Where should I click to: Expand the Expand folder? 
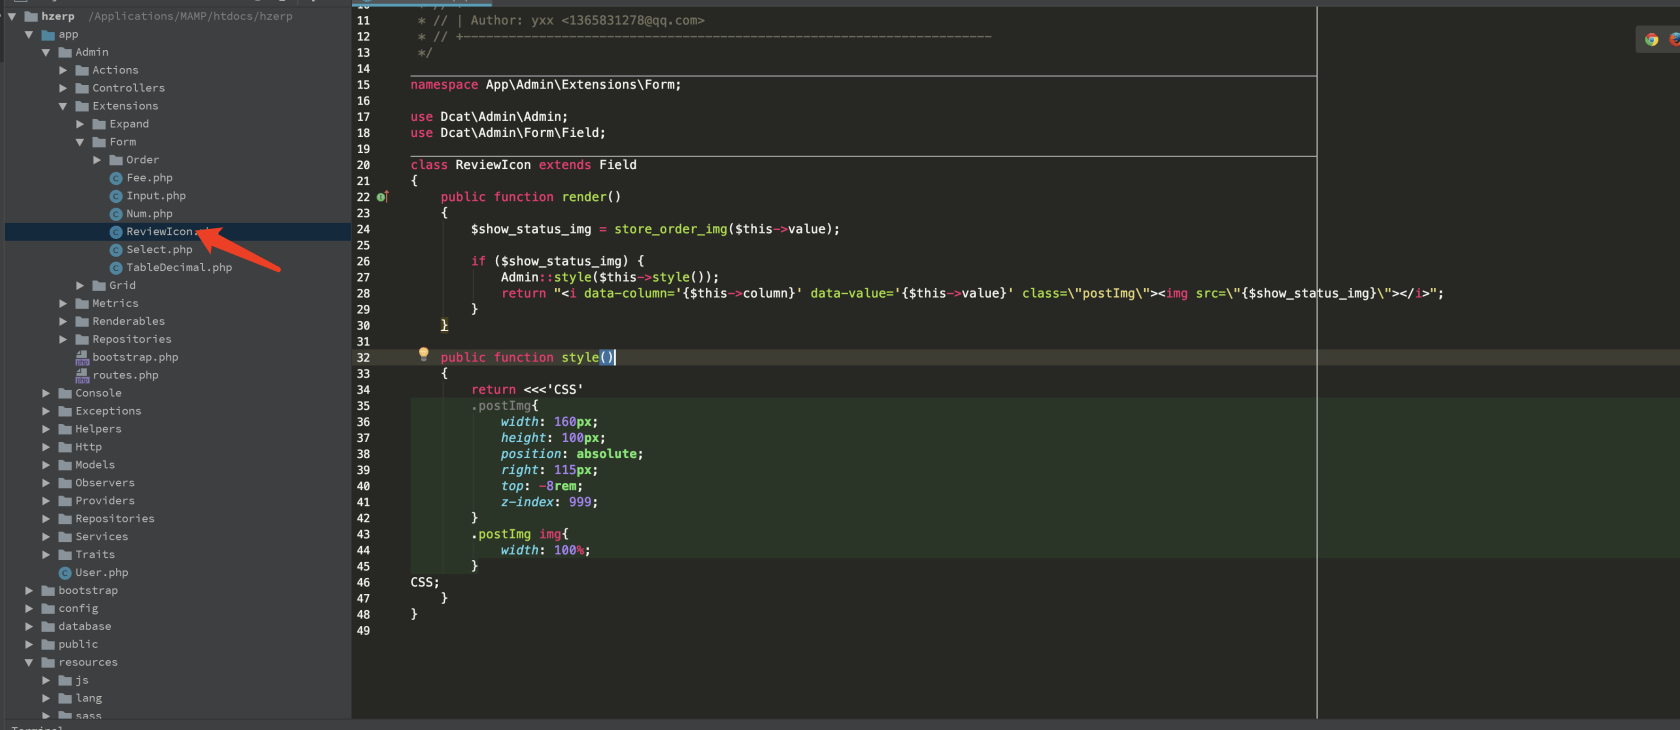(80, 124)
